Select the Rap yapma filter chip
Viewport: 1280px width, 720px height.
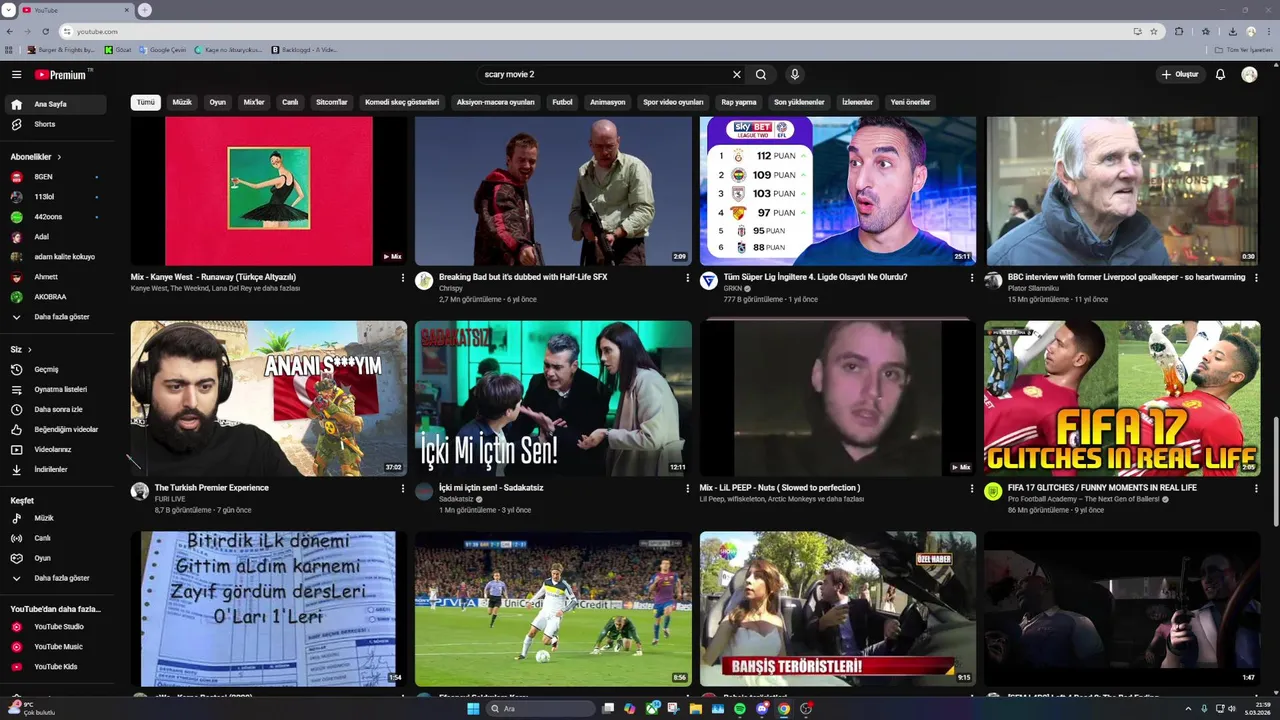pos(739,102)
